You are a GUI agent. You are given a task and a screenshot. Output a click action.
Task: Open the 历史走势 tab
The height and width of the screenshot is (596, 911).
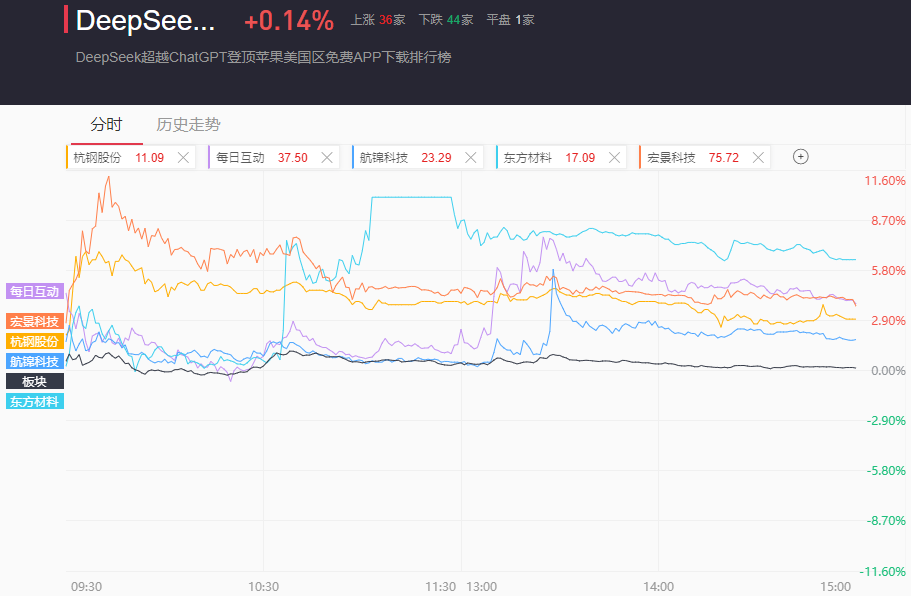188,124
